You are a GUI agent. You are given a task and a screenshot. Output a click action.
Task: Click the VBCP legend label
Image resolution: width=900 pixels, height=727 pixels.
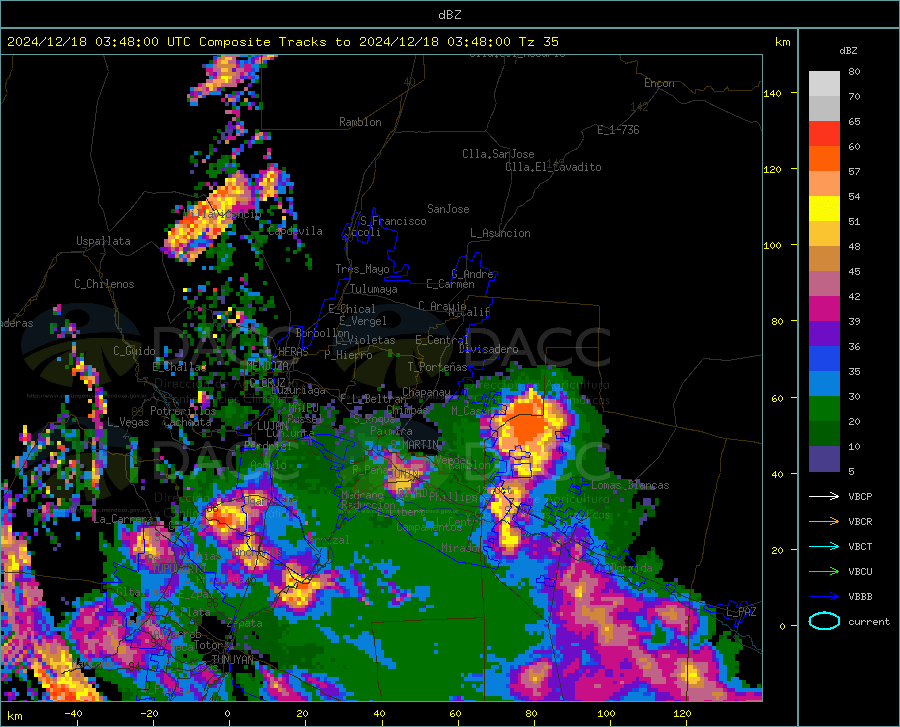click(860, 496)
